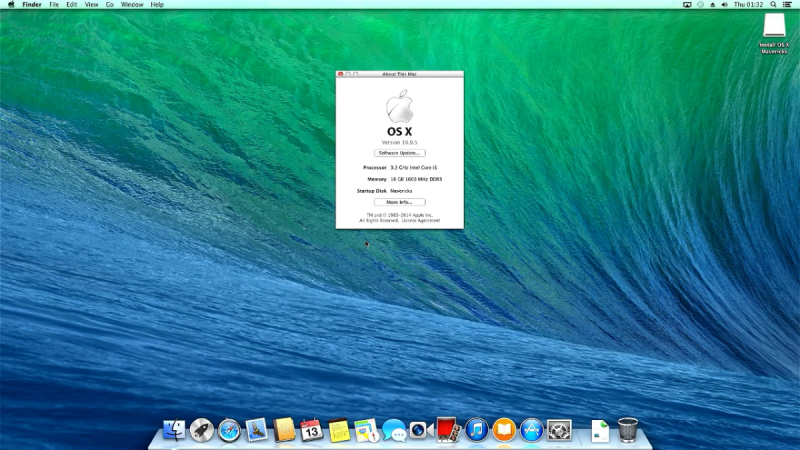Viewport: 800px width, 450px height.
Task: Open the Help menu
Action: click(157, 5)
